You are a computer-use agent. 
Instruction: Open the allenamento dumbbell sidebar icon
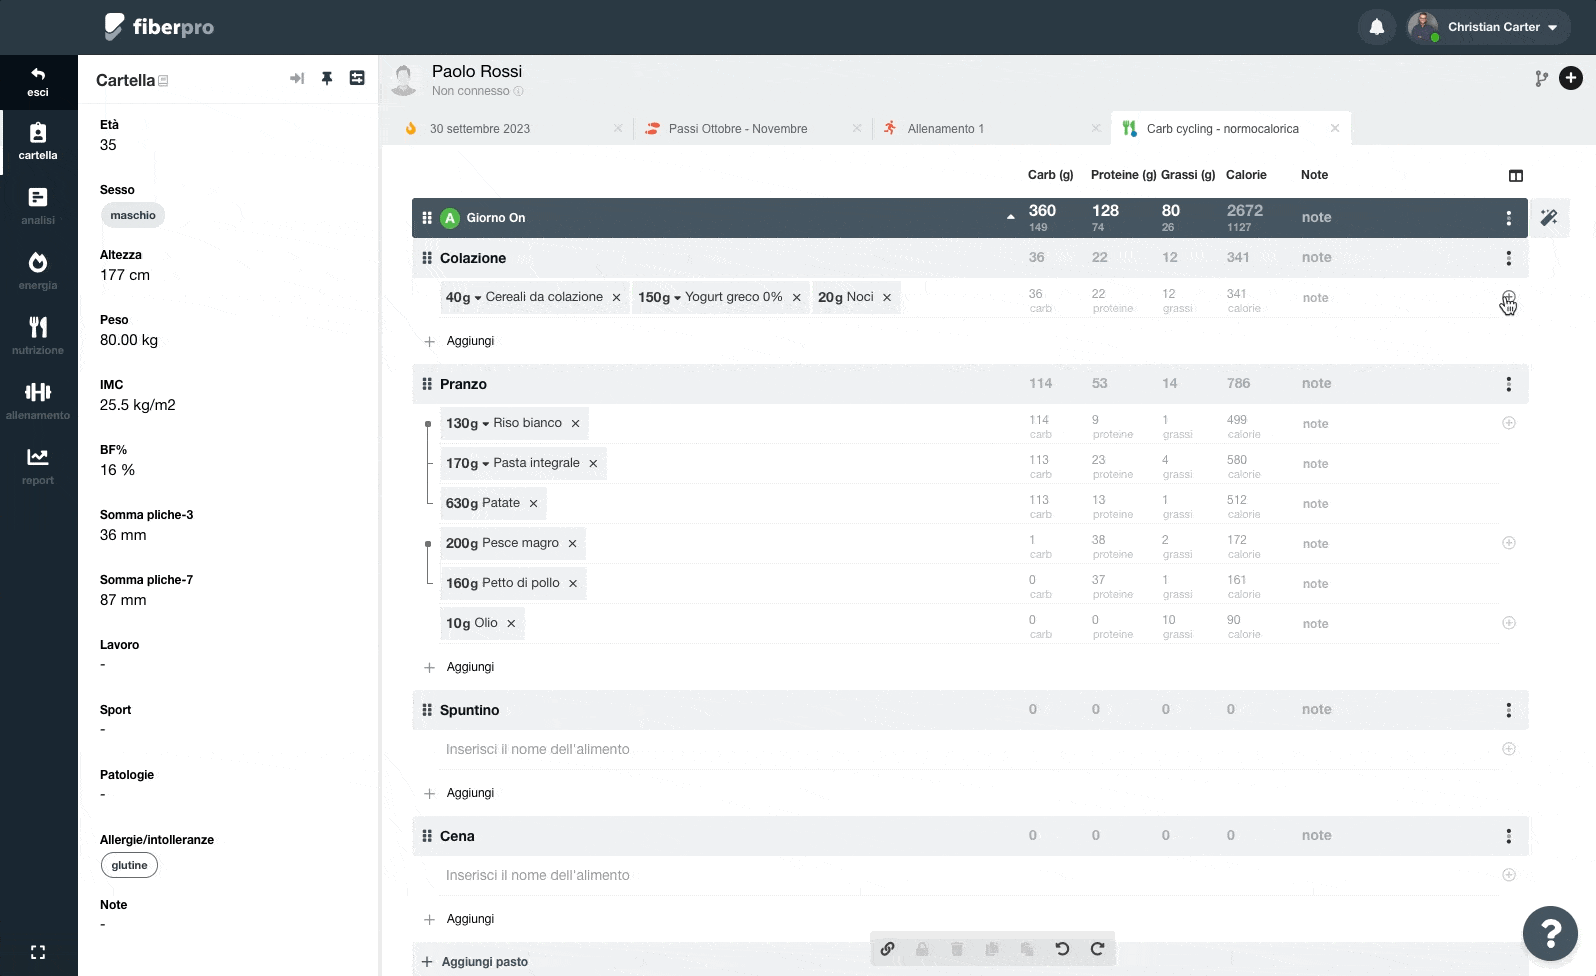pos(38,392)
